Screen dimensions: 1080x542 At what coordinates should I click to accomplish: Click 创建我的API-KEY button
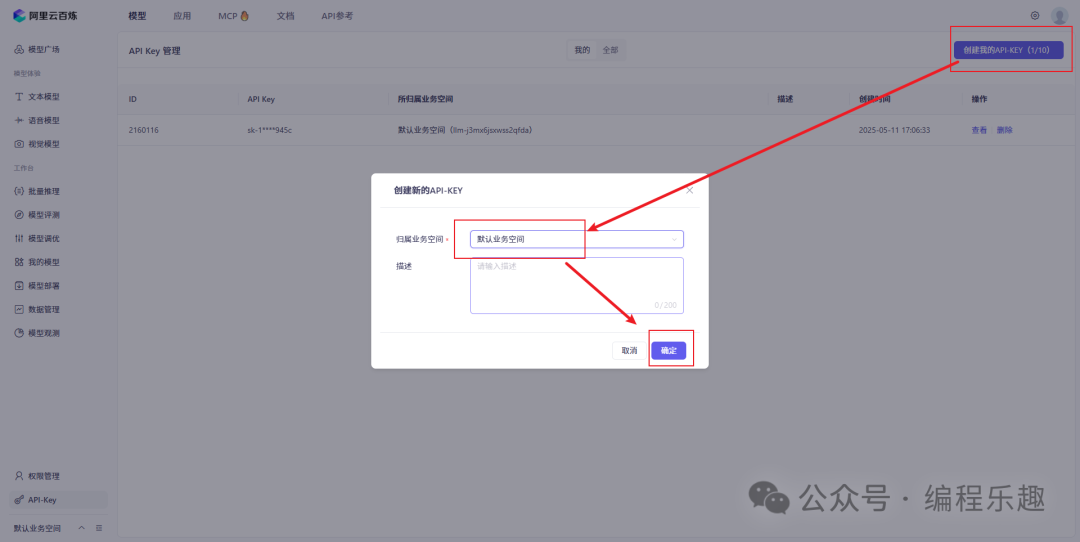tap(1008, 50)
